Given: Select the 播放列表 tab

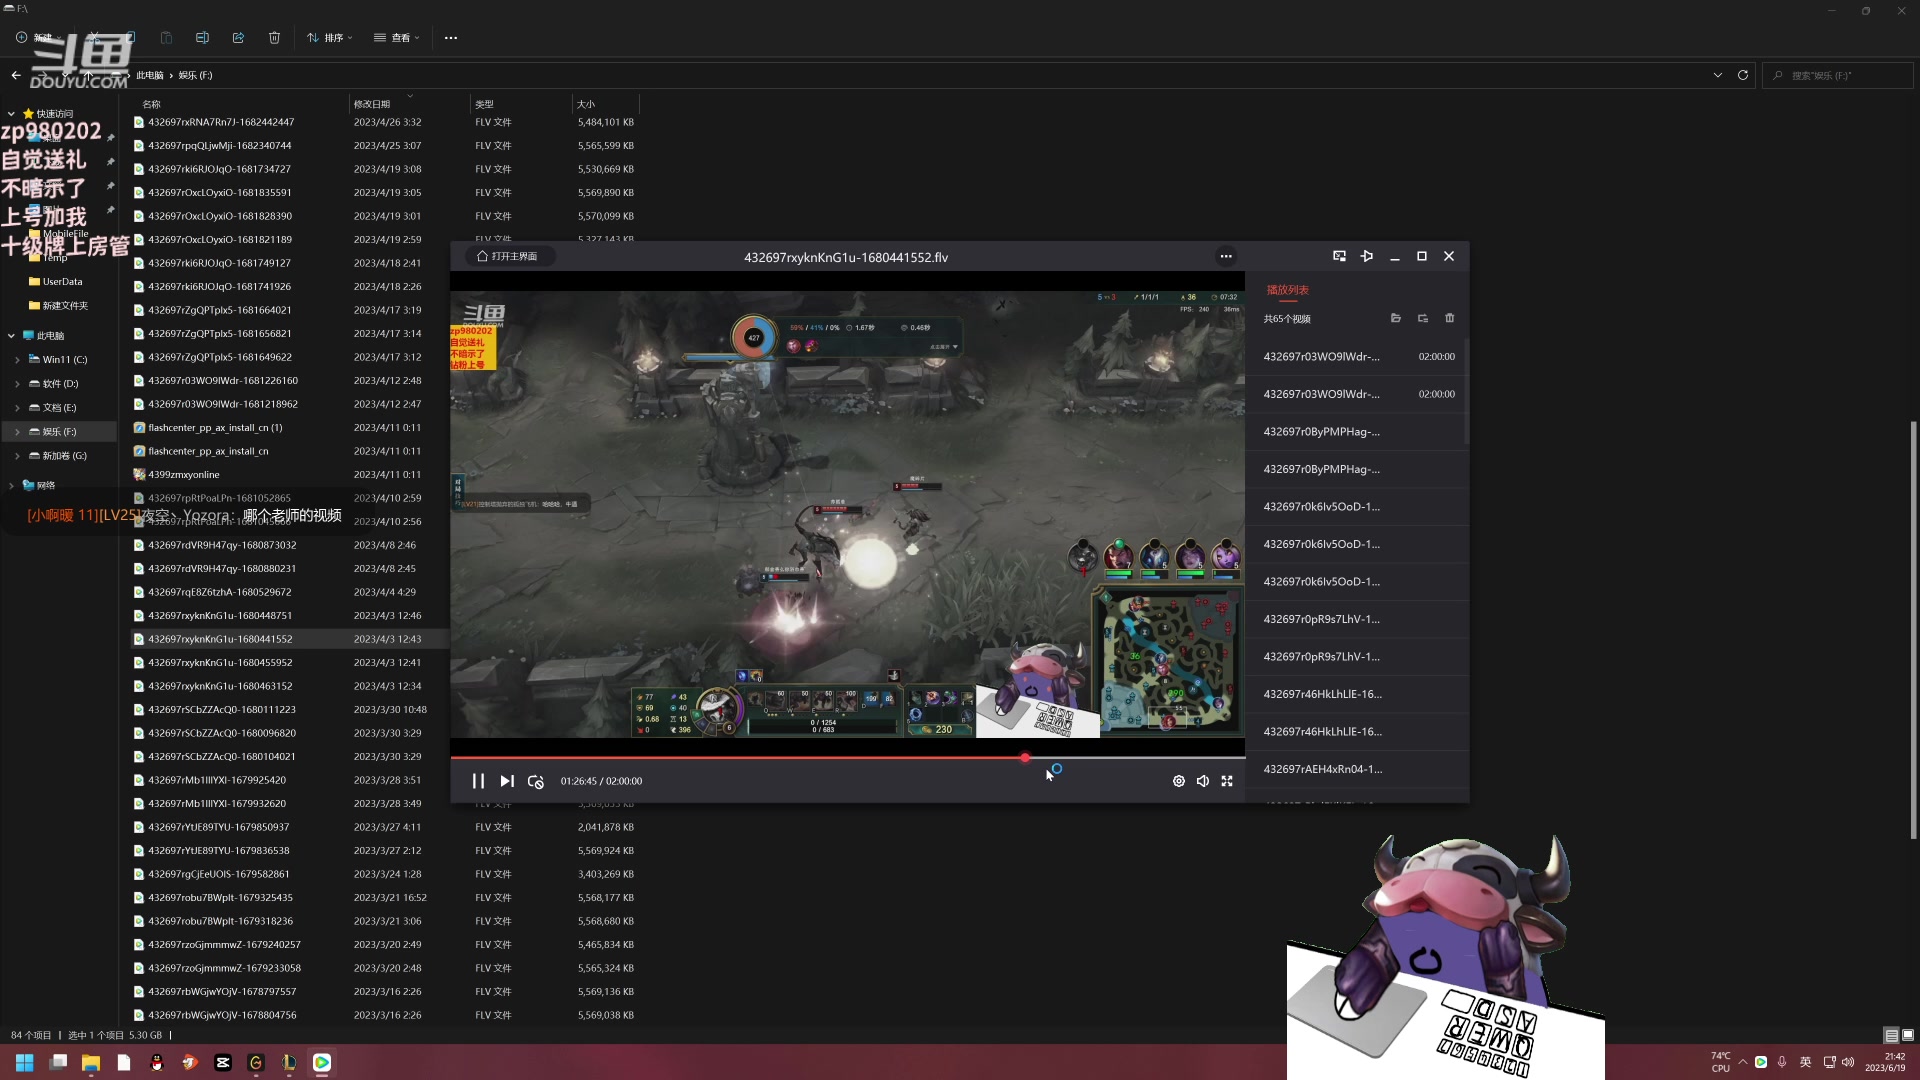Looking at the screenshot, I should [x=1287, y=290].
